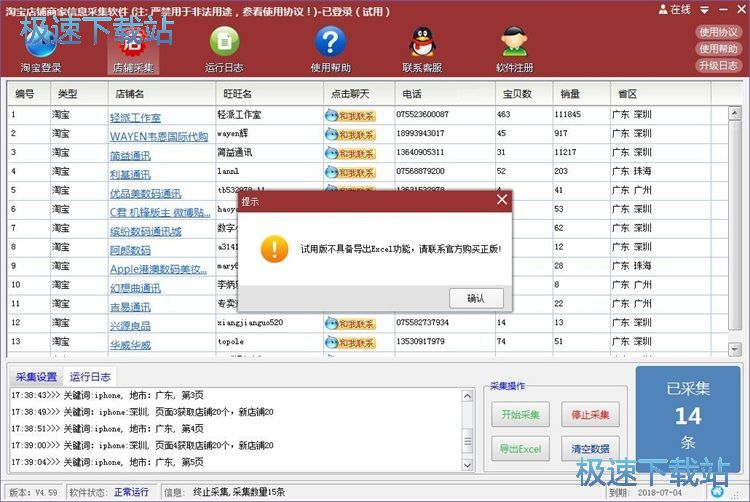The width and height of the screenshot is (750, 502).
Task: Switch to the 运行日志 bottom tab
Action: coord(90,377)
